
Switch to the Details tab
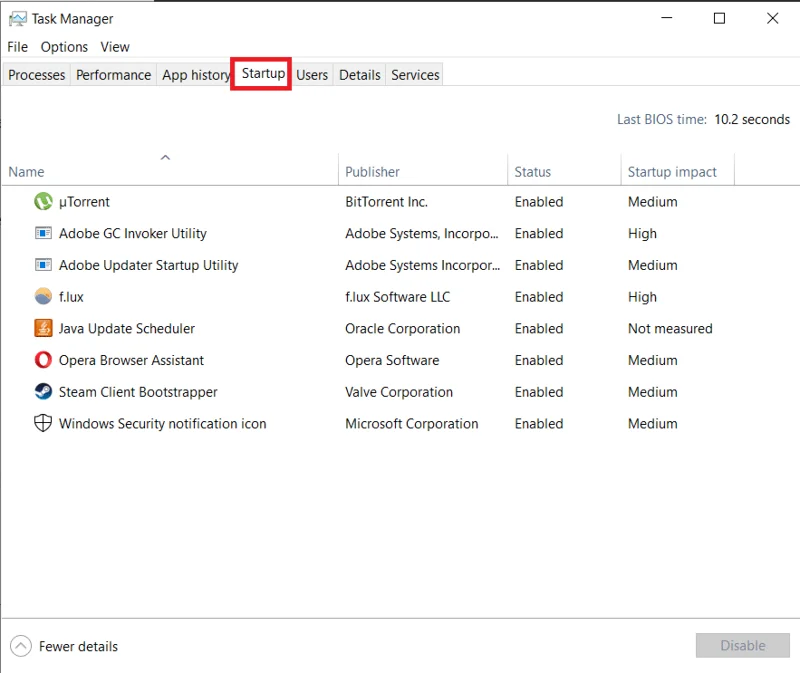(x=360, y=75)
